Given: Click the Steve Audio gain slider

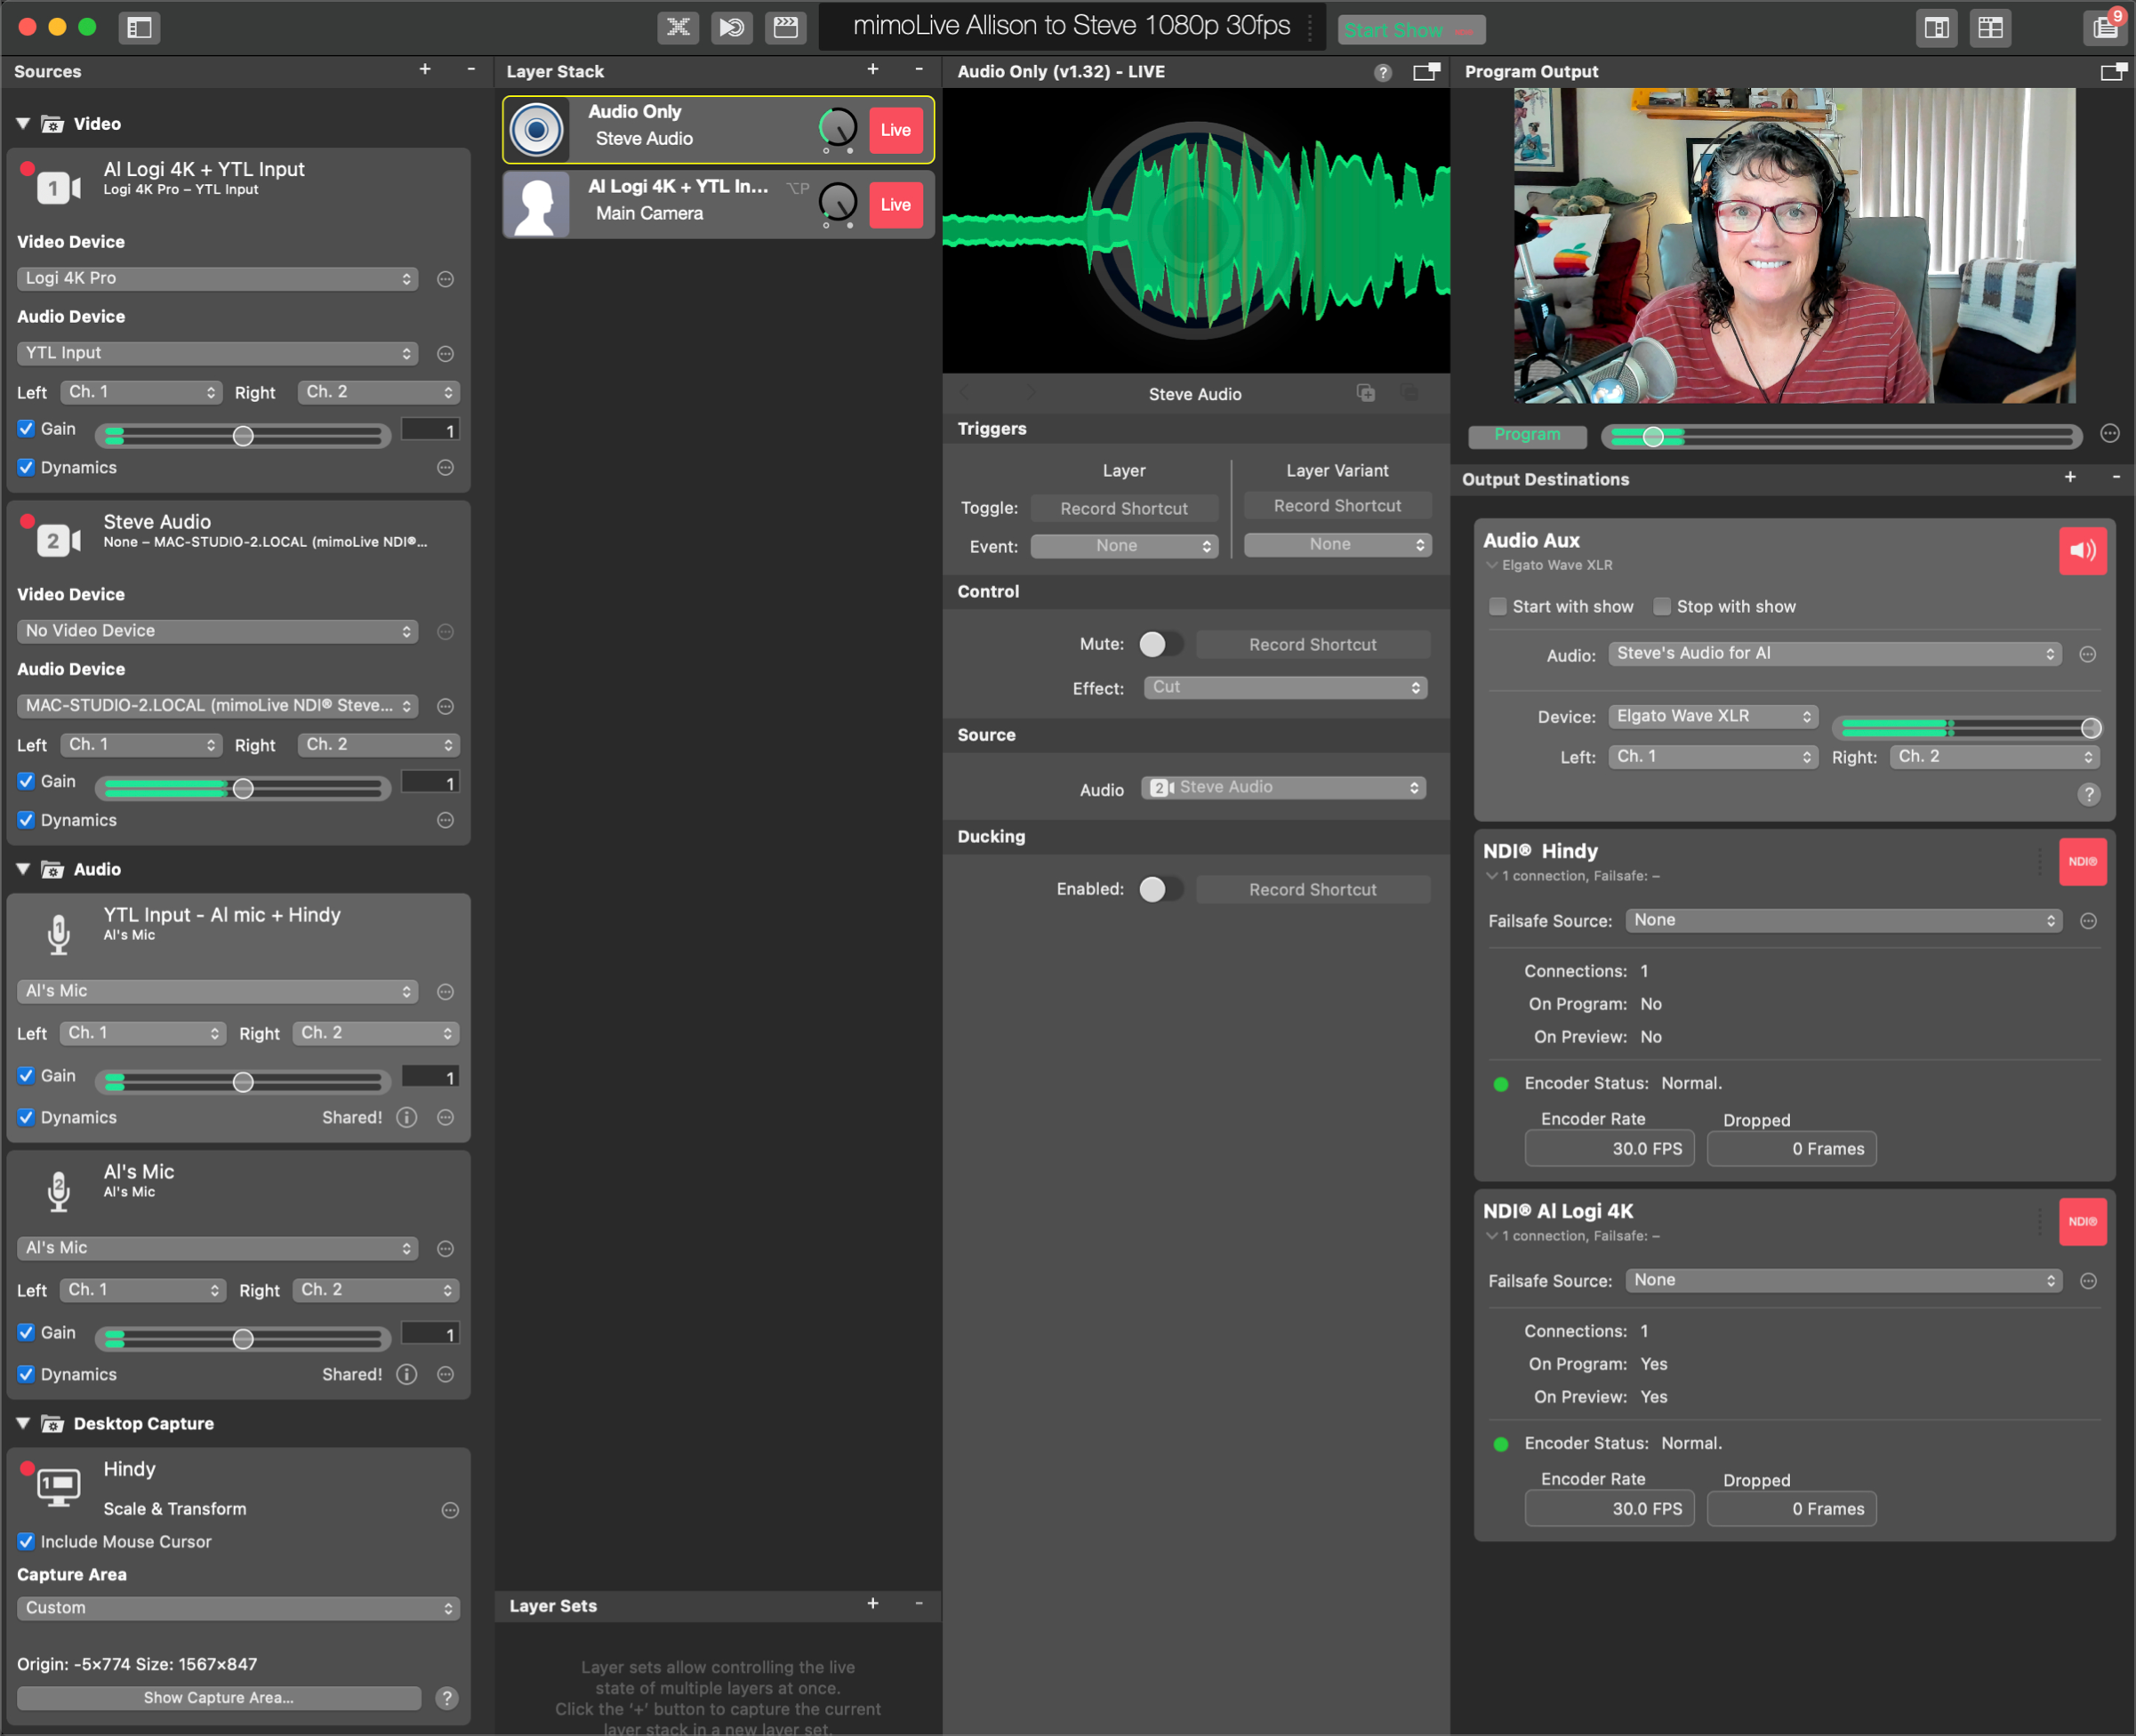Looking at the screenshot, I should point(243,789).
